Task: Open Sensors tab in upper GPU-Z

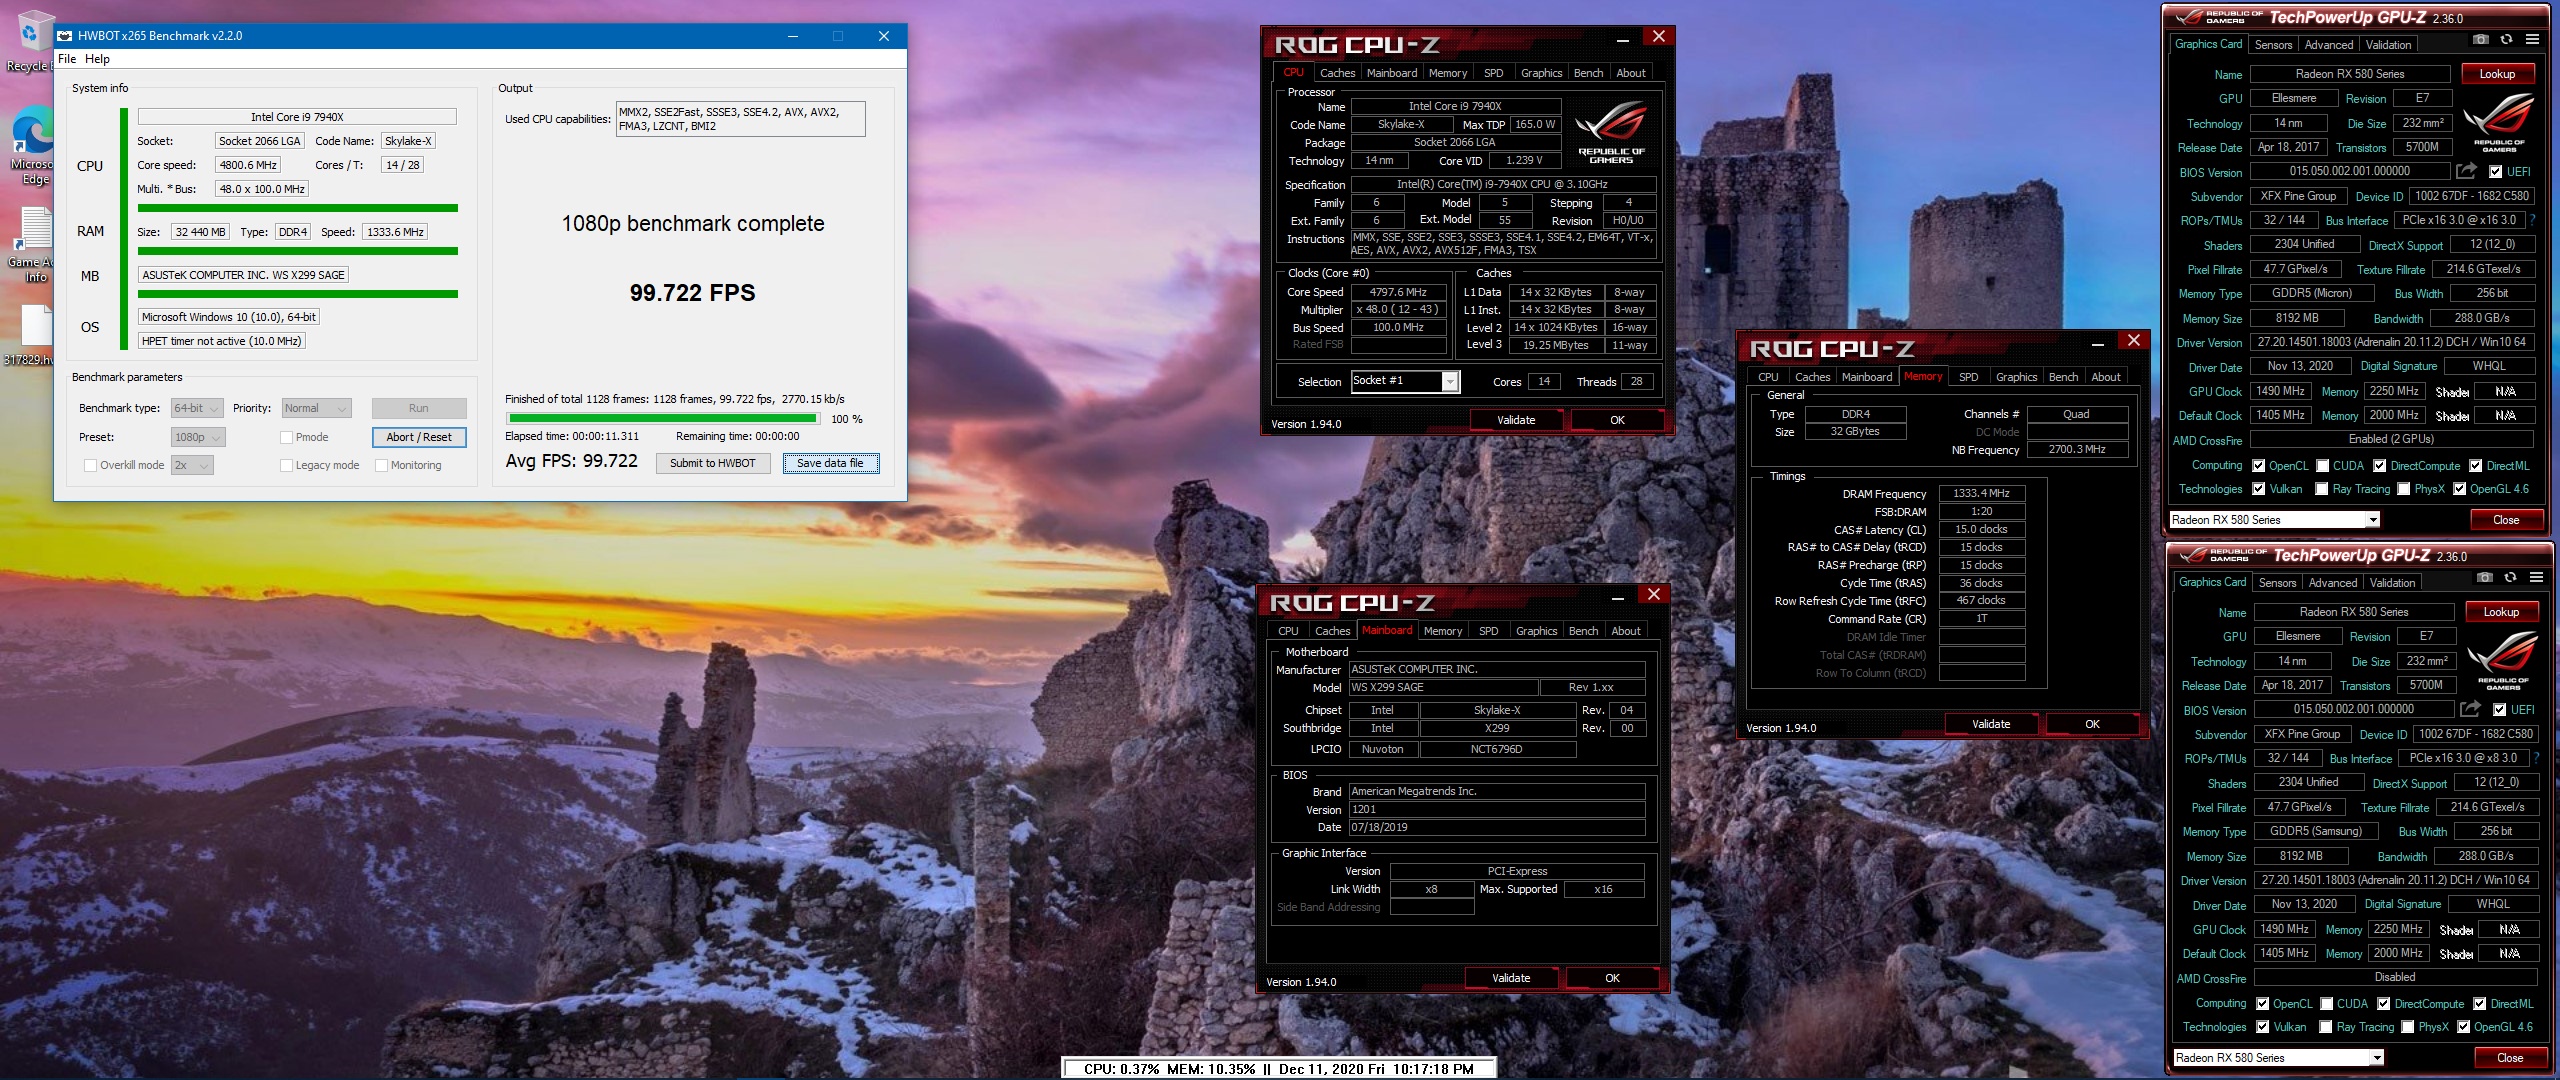Action: [2273, 45]
